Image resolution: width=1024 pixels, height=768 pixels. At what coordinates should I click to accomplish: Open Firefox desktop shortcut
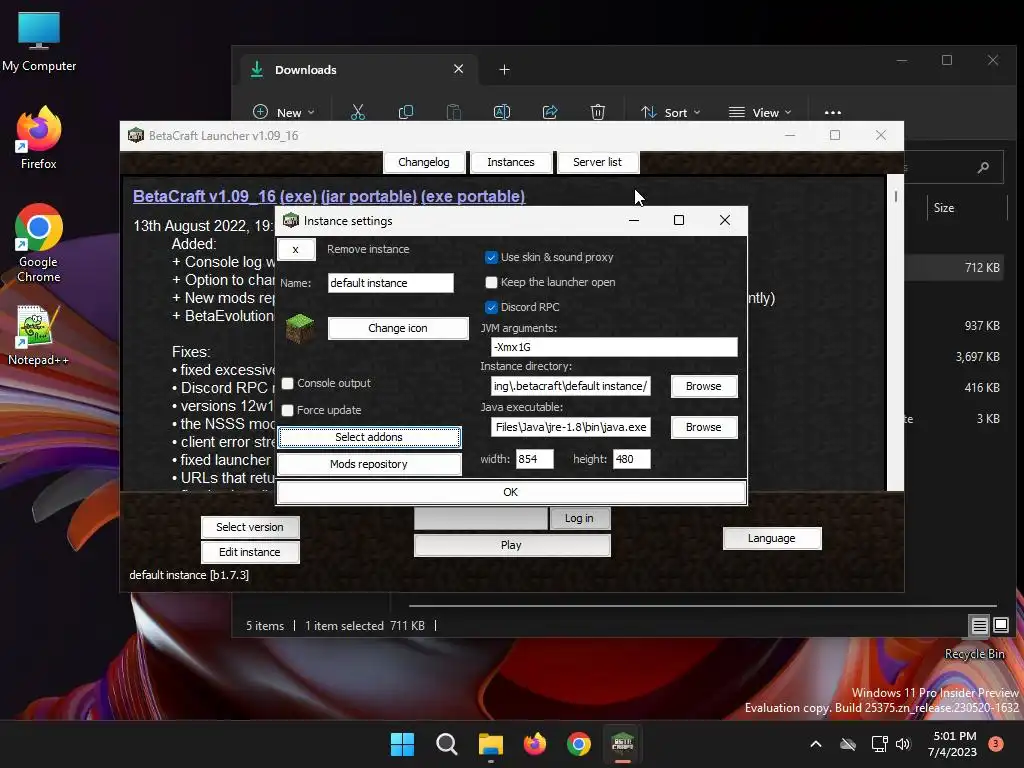tap(39, 138)
